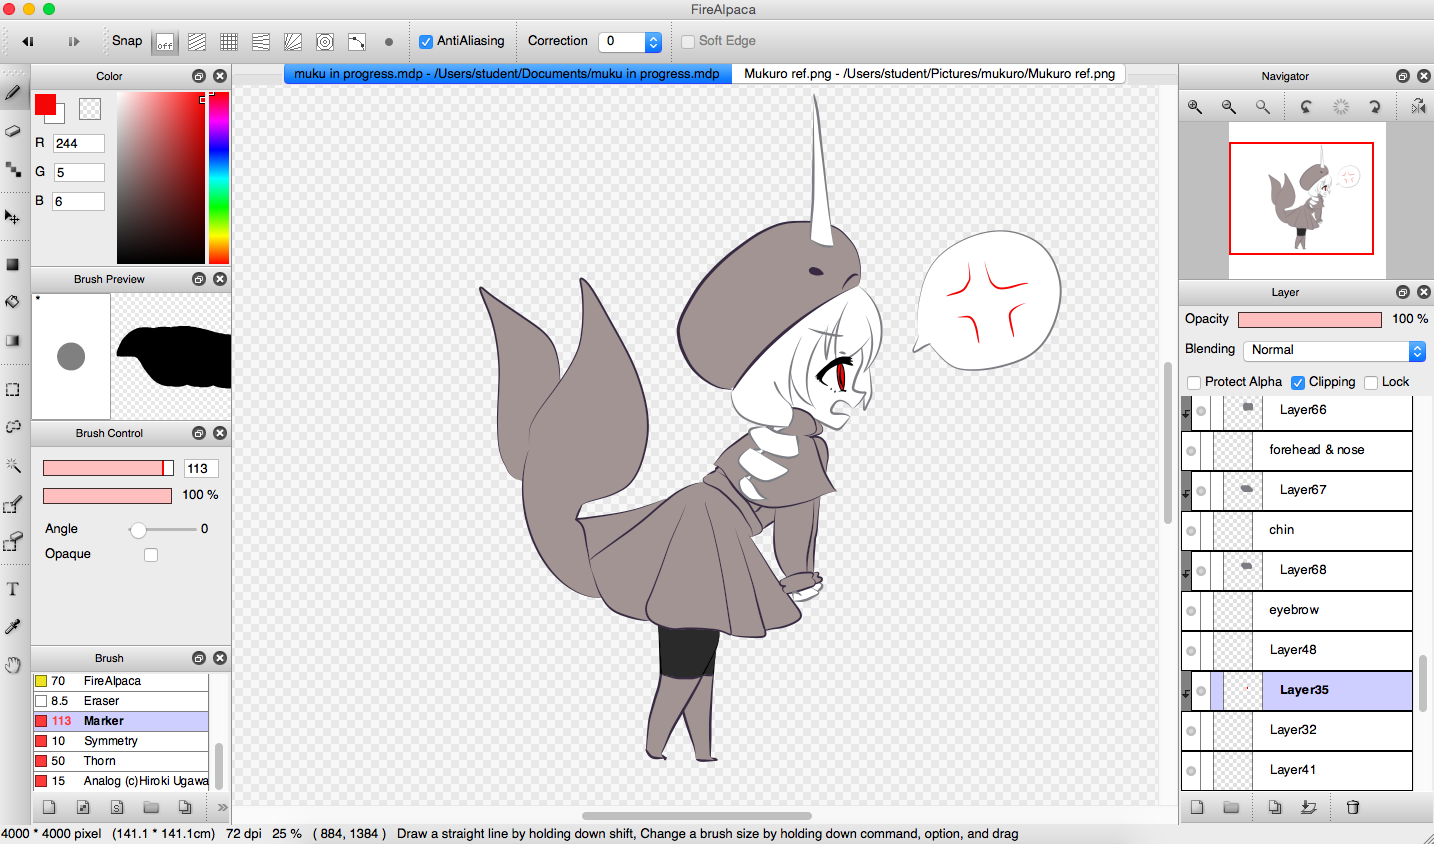Select the Thorn brush
This screenshot has width=1434, height=844.
pos(120,761)
